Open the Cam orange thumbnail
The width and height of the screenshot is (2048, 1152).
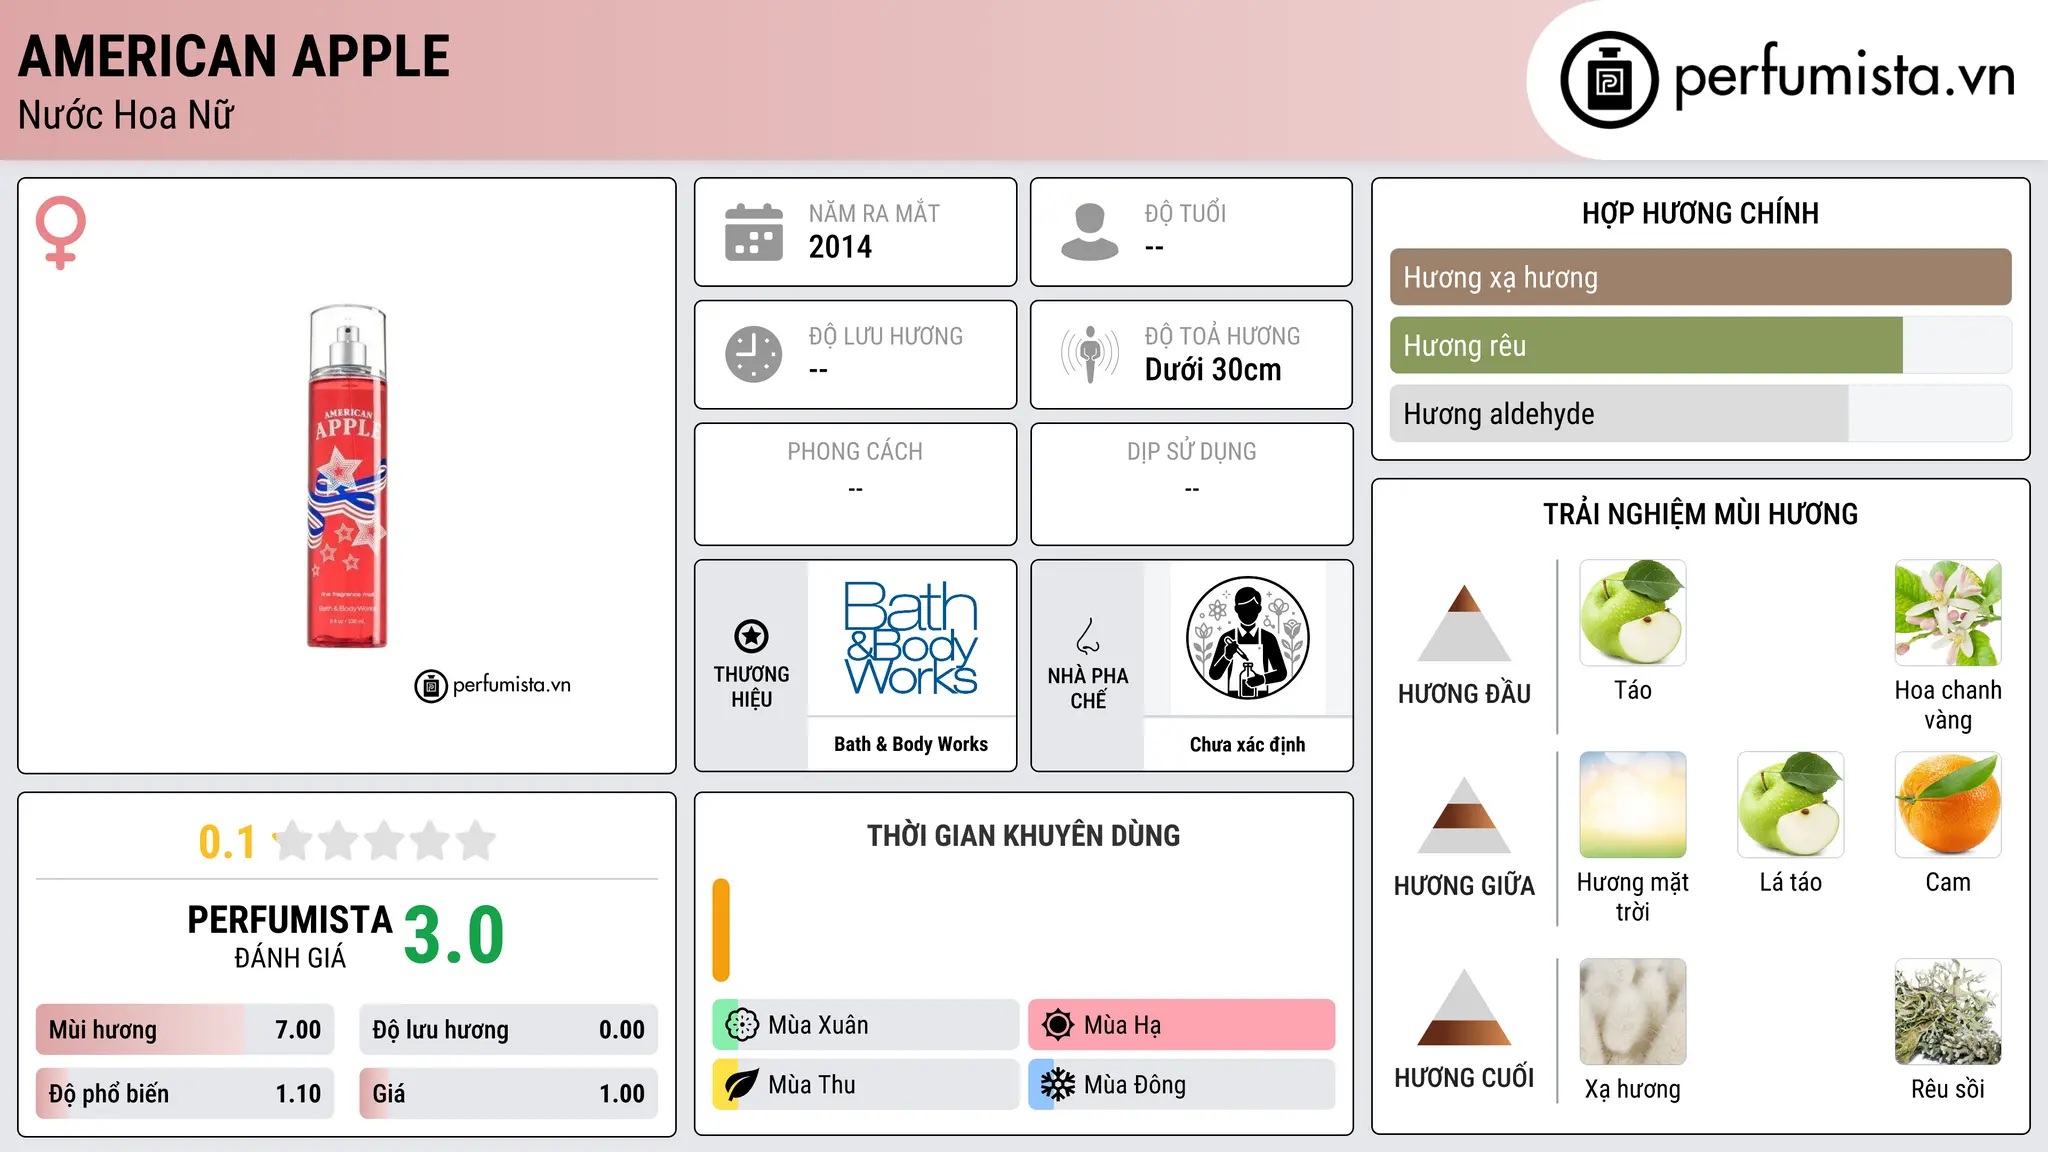(1948, 805)
